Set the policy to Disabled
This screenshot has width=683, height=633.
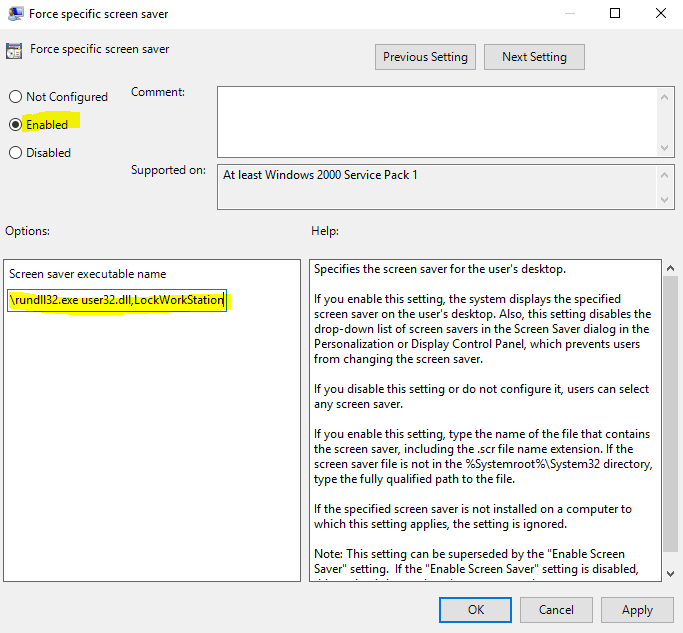click(15, 153)
